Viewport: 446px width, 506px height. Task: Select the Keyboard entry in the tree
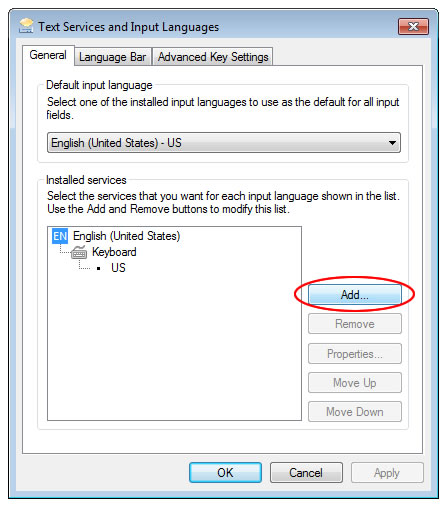click(114, 252)
